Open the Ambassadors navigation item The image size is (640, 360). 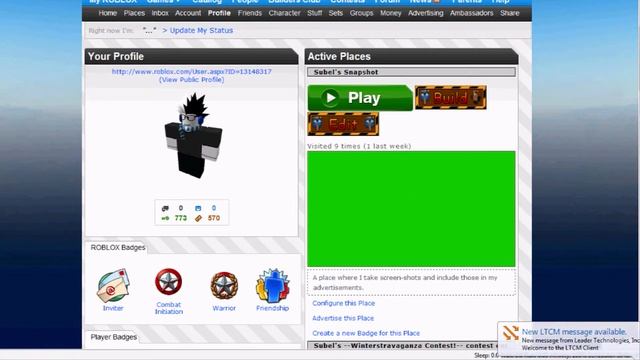(472, 13)
